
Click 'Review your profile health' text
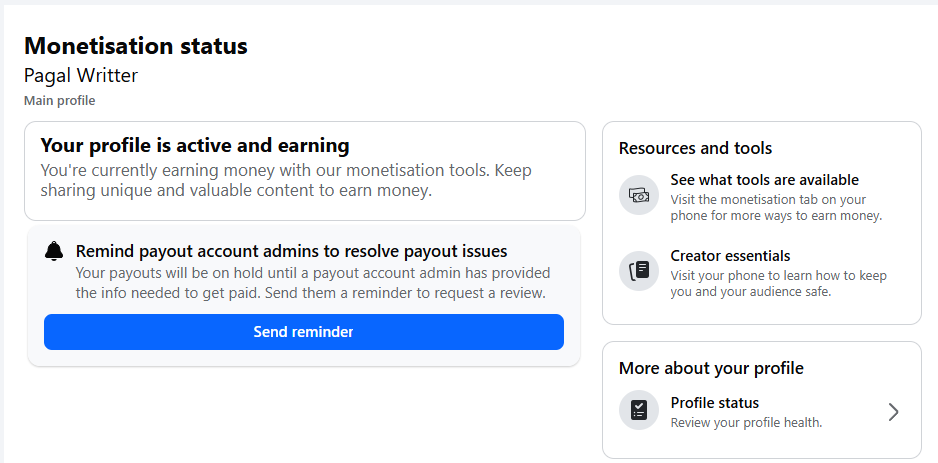click(x=746, y=423)
